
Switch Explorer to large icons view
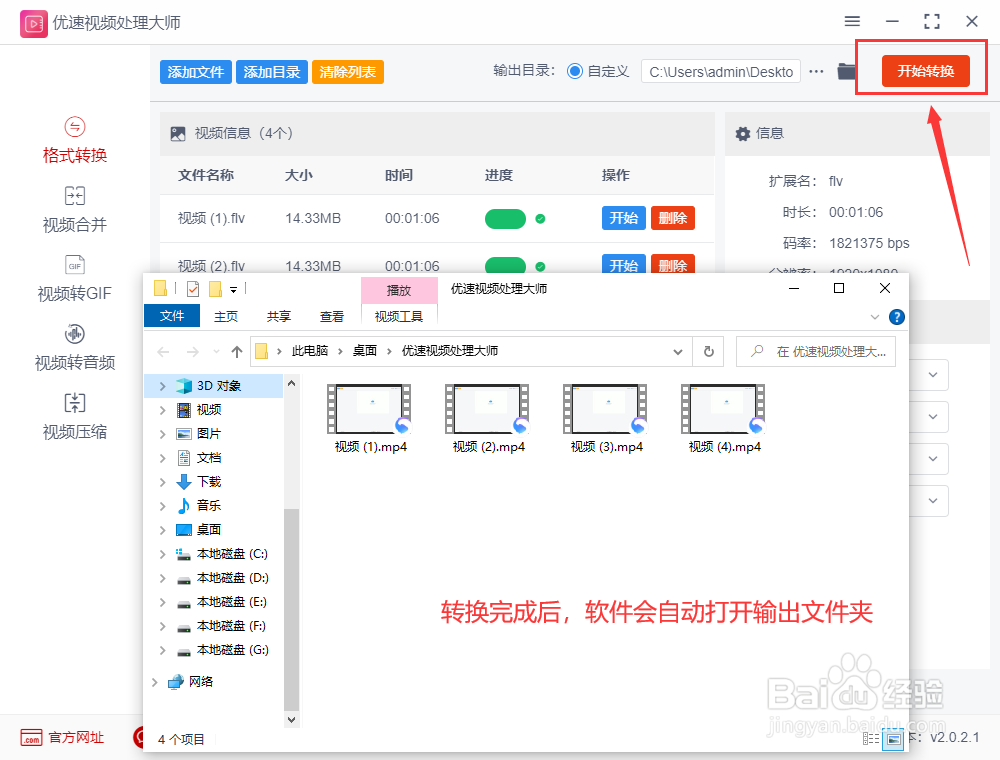pos(893,739)
